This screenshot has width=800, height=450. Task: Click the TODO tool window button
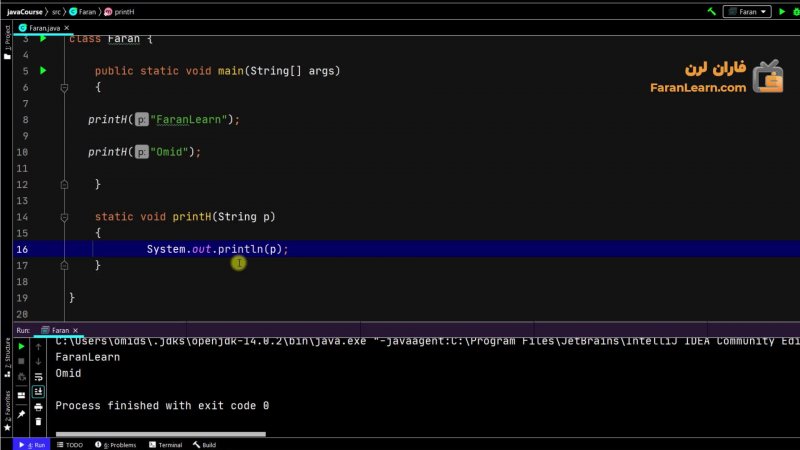pos(73,444)
